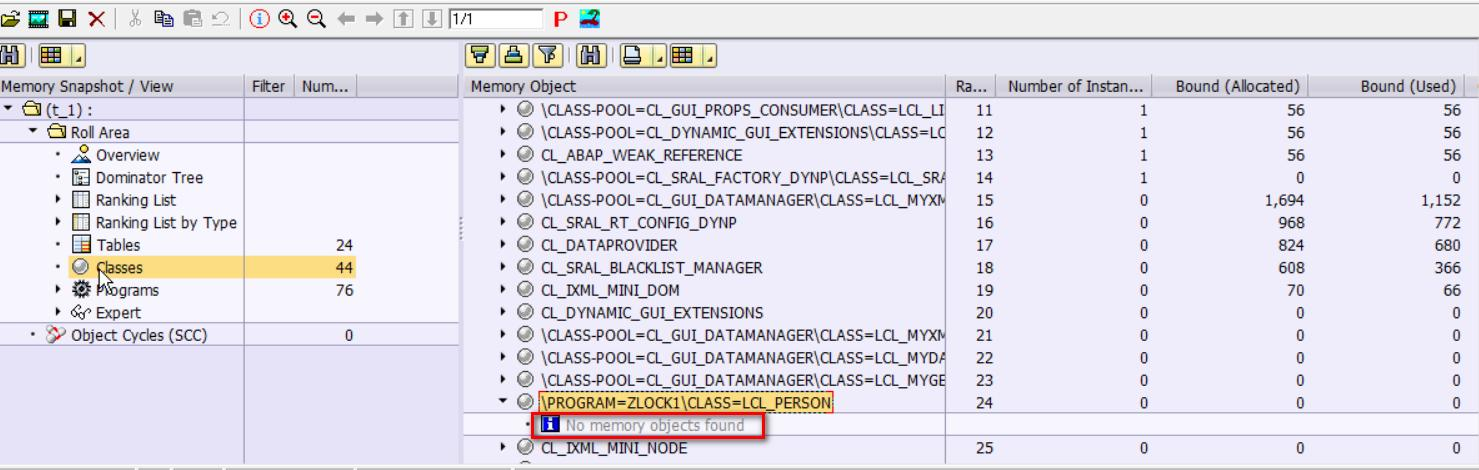The image size is (1479, 470).
Task: Expand the CL_IXML_MINI_NODE row
Action: tap(504, 449)
